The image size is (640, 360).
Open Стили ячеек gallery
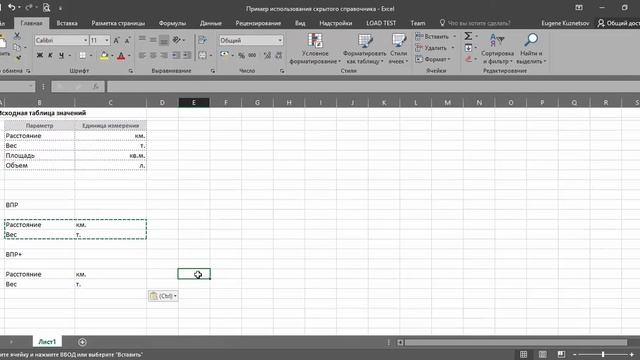398,49
